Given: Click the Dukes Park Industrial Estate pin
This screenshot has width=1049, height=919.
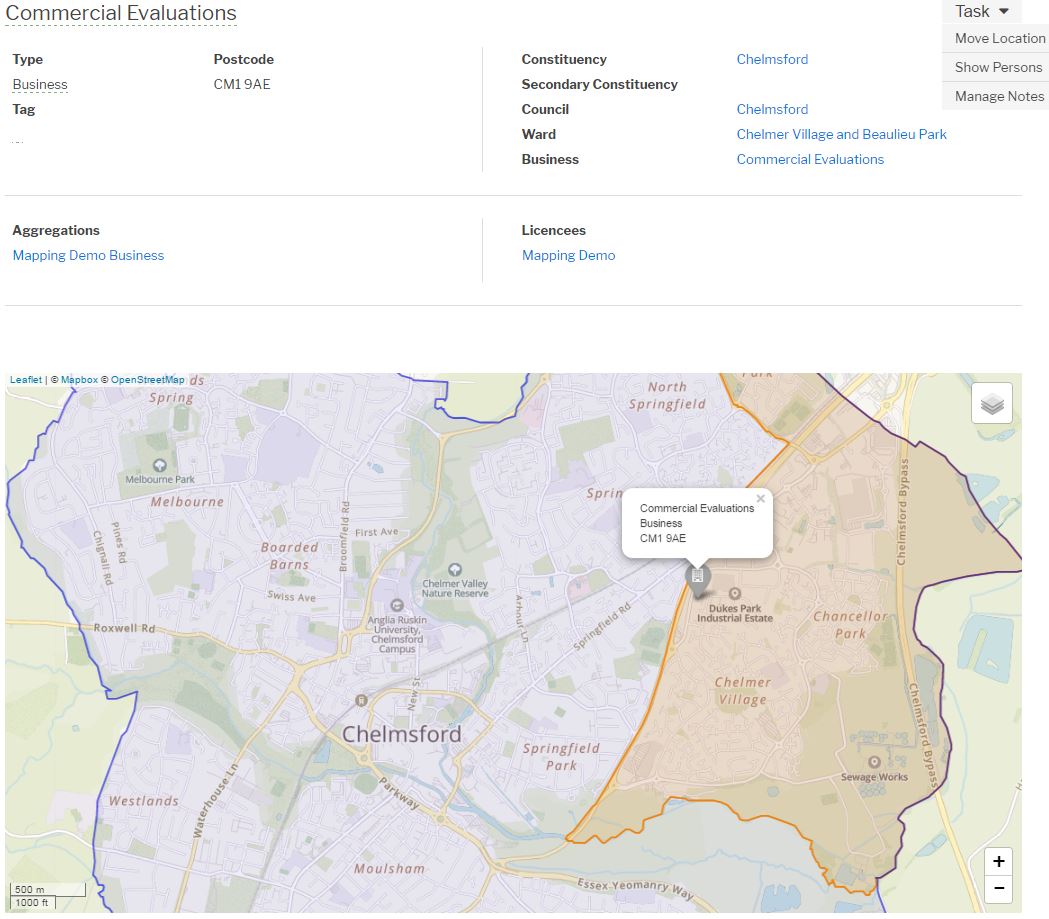Looking at the screenshot, I should [735, 594].
